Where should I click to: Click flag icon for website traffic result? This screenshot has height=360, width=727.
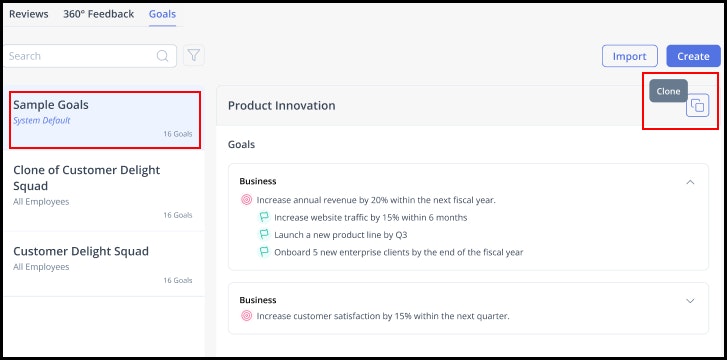point(264,217)
